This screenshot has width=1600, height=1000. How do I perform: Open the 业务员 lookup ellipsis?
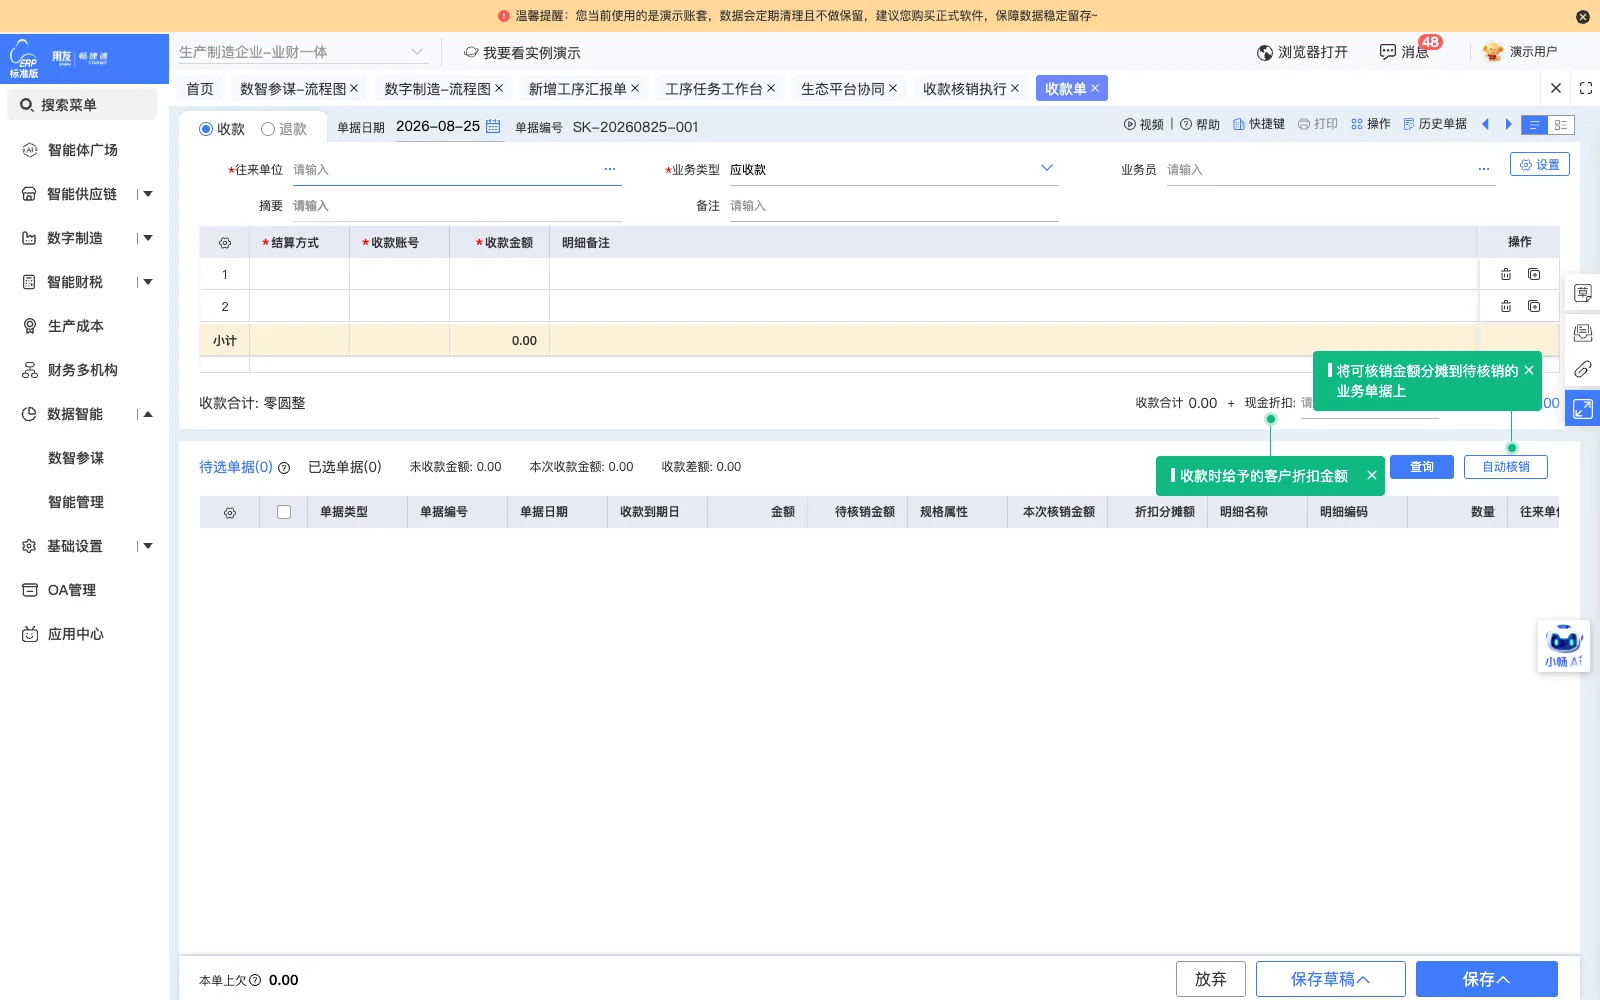[1484, 169]
